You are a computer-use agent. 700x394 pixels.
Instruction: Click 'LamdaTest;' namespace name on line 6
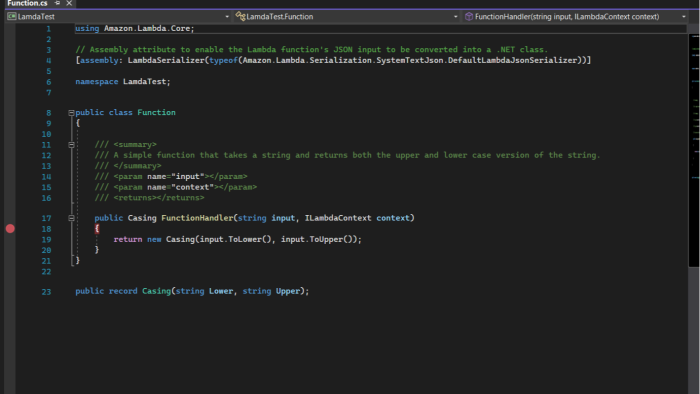(x=146, y=82)
